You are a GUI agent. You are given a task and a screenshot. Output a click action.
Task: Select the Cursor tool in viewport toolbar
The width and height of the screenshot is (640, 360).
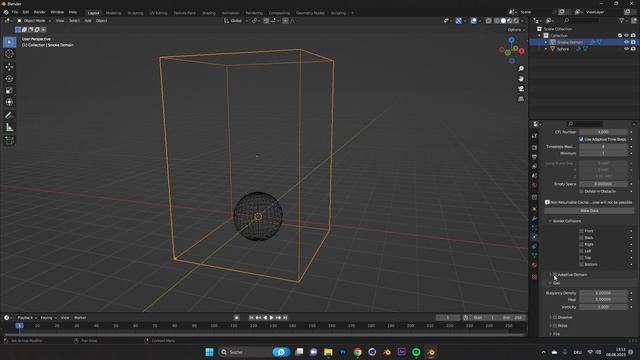pos(9,54)
